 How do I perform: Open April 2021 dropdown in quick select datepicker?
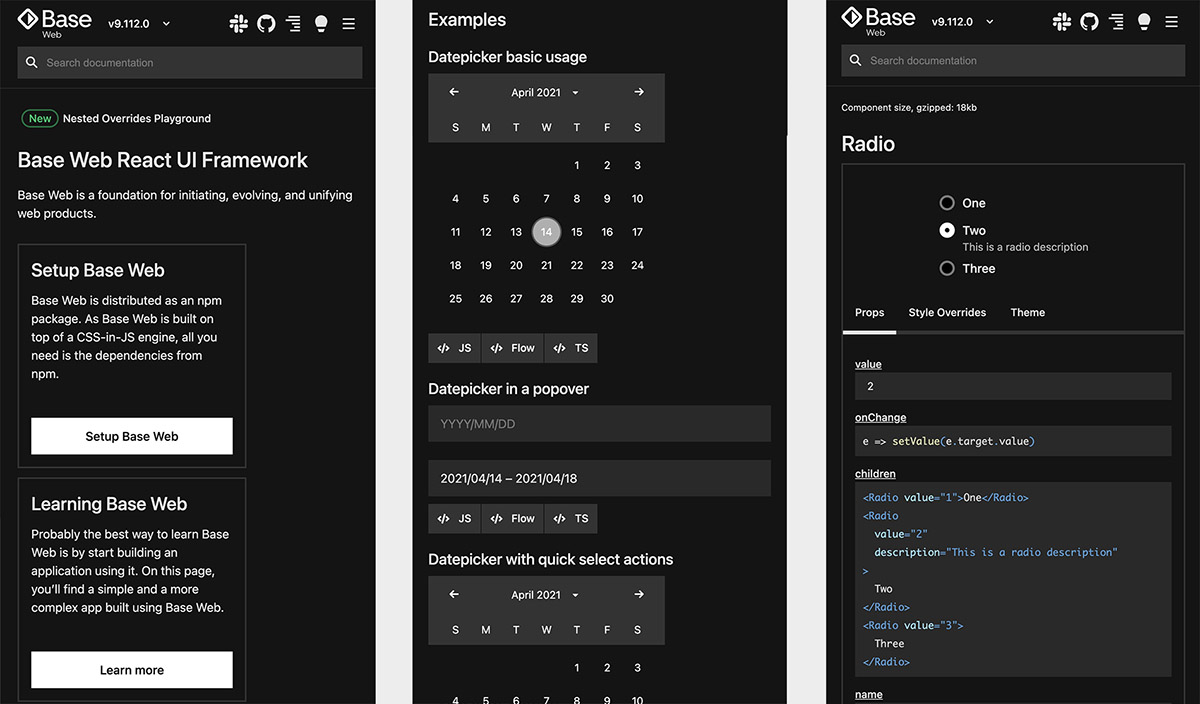click(545, 594)
